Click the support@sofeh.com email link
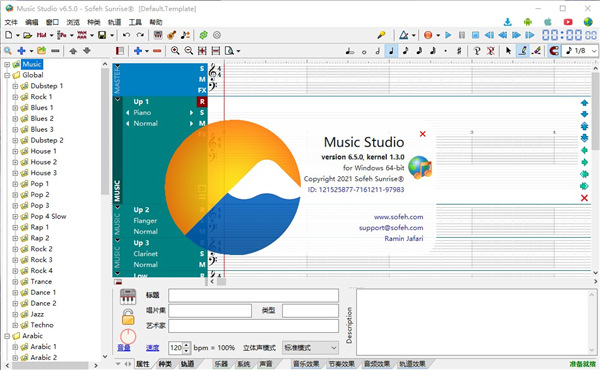 pos(391,228)
